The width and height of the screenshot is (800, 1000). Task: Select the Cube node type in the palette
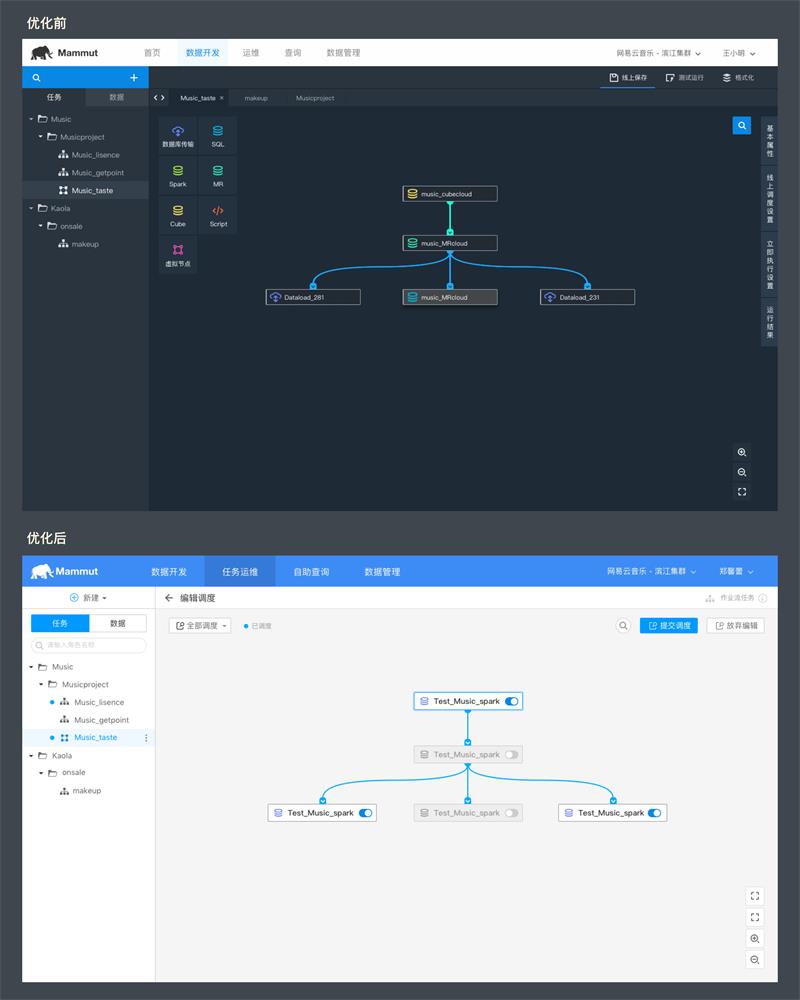pyautogui.click(x=178, y=216)
